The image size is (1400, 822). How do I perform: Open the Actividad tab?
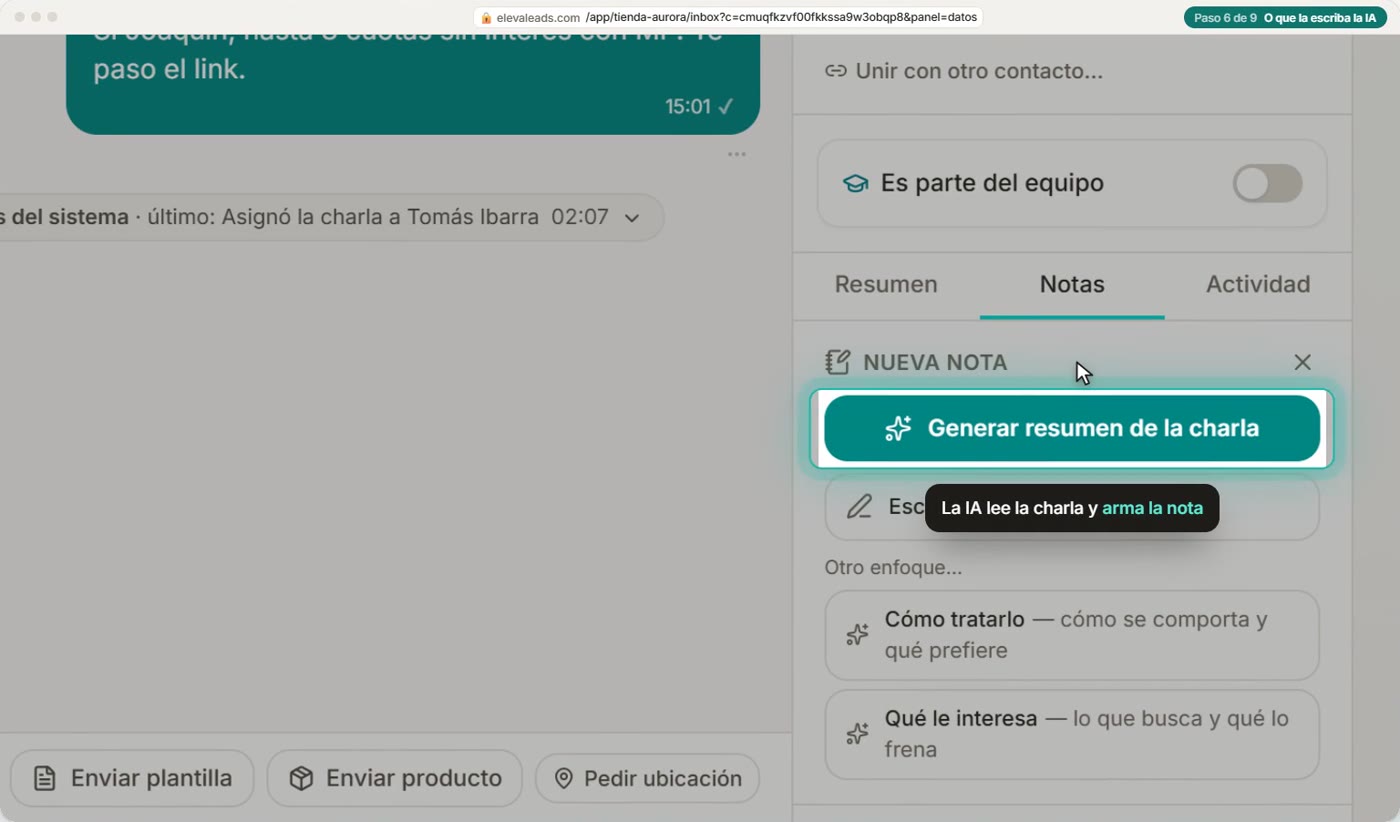click(1258, 284)
